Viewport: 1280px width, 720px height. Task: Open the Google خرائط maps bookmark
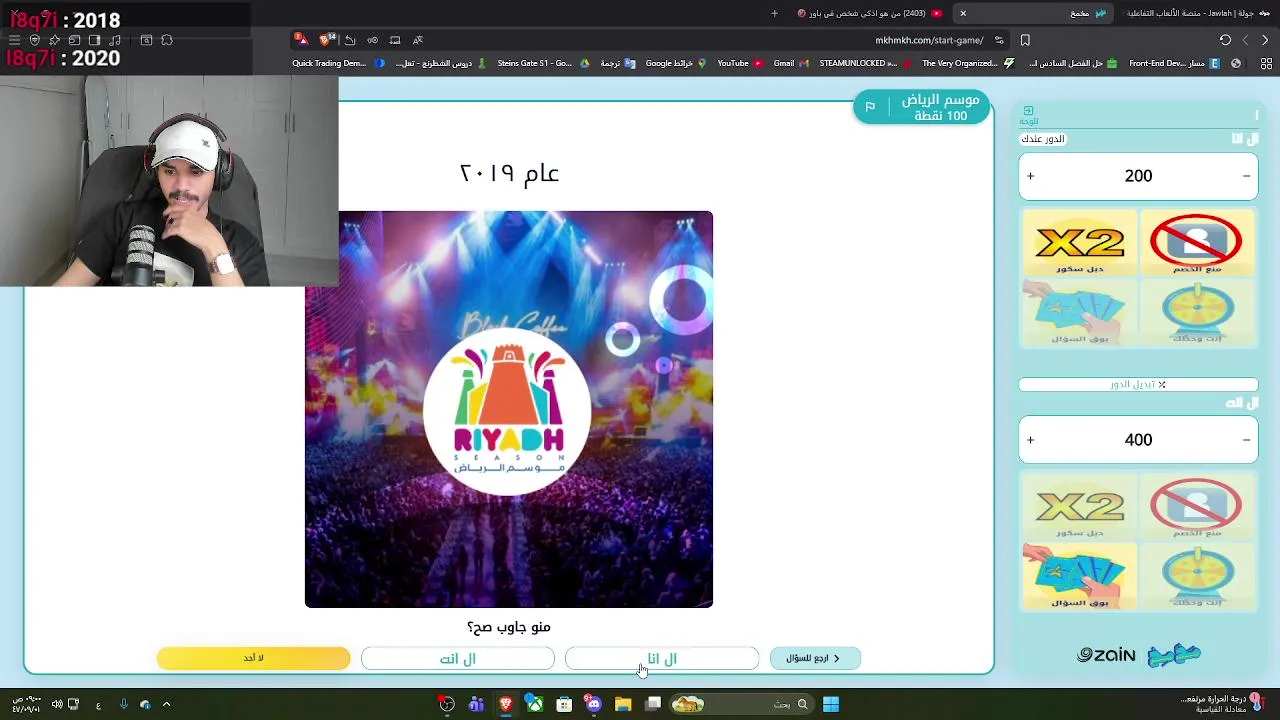click(x=675, y=63)
